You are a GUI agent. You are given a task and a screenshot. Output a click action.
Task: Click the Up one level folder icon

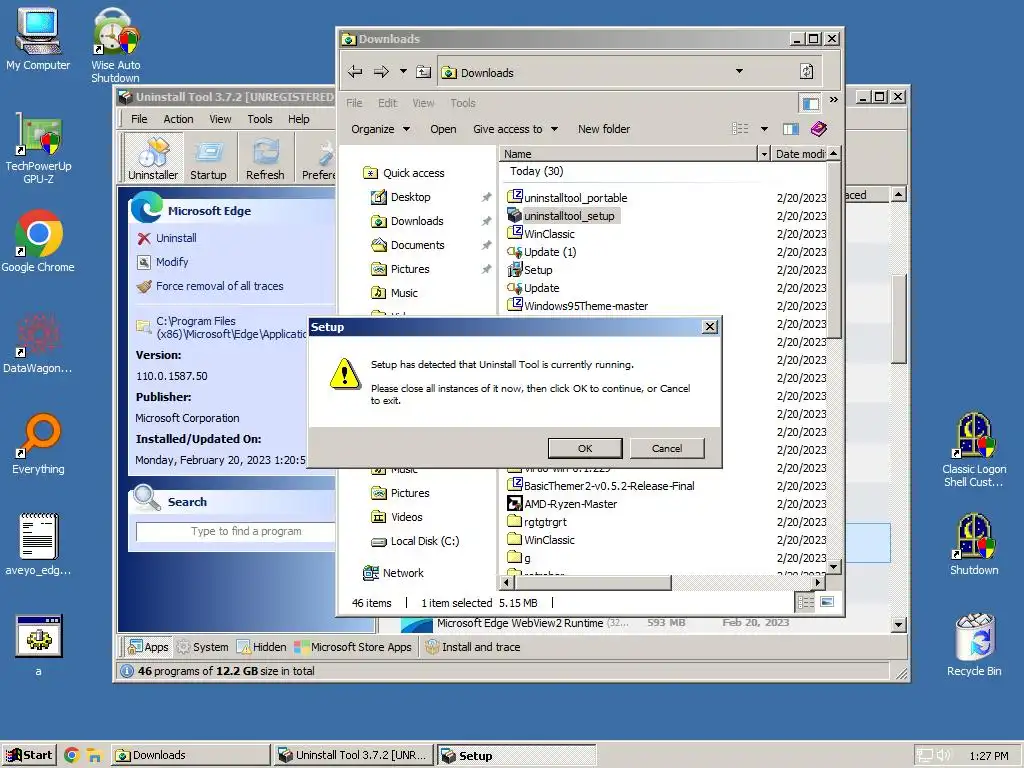point(424,72)
